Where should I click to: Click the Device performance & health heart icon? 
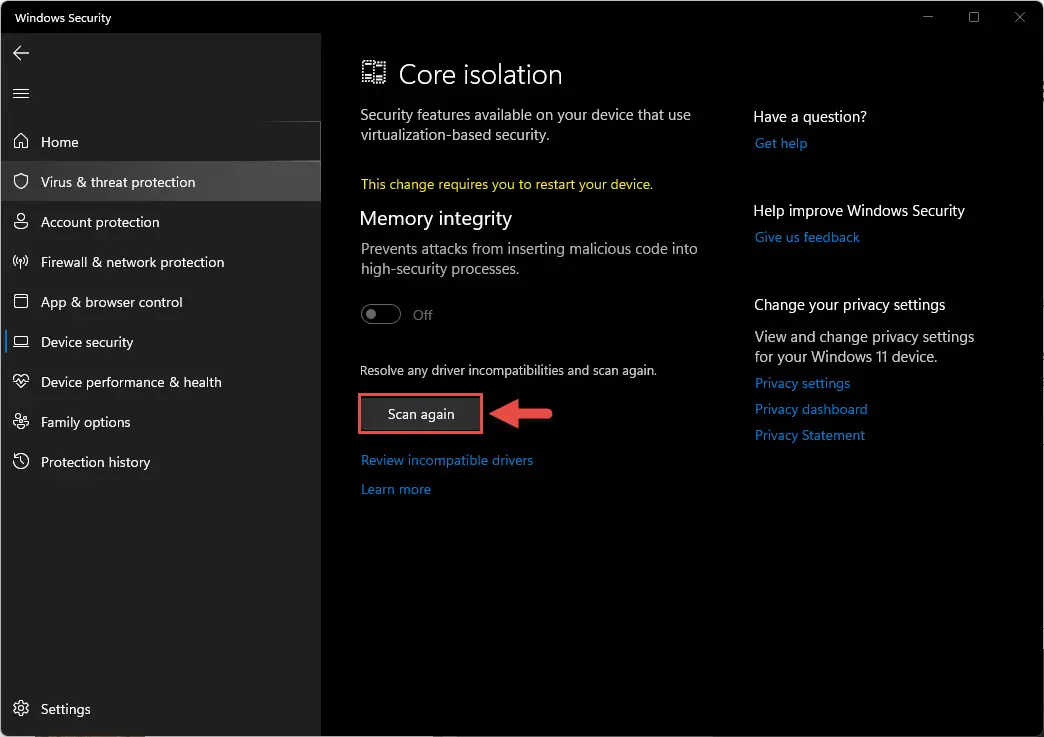click(21, 381)
